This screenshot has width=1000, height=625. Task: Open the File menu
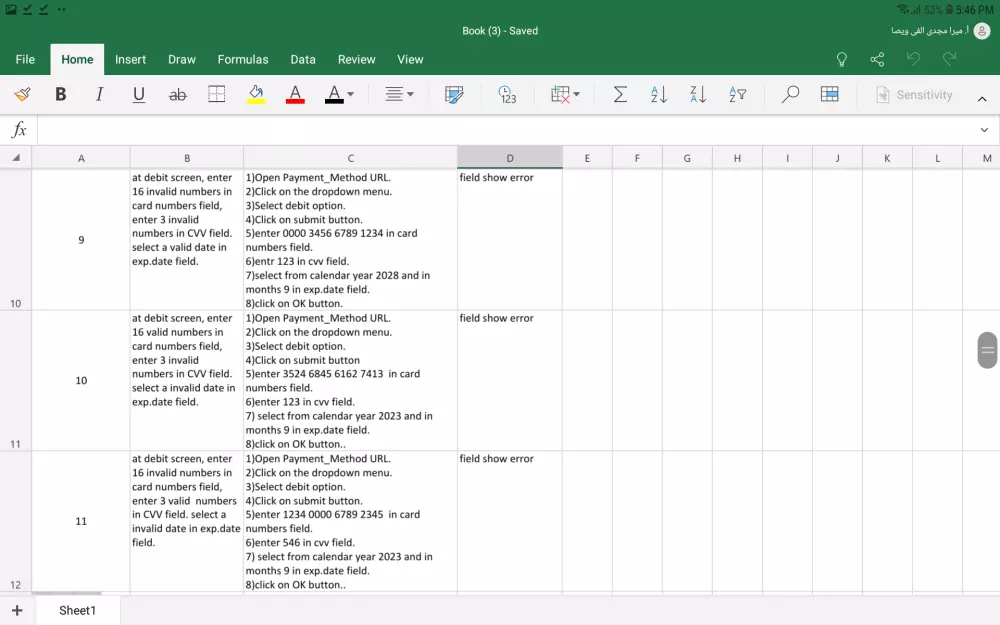click(25, 60)
